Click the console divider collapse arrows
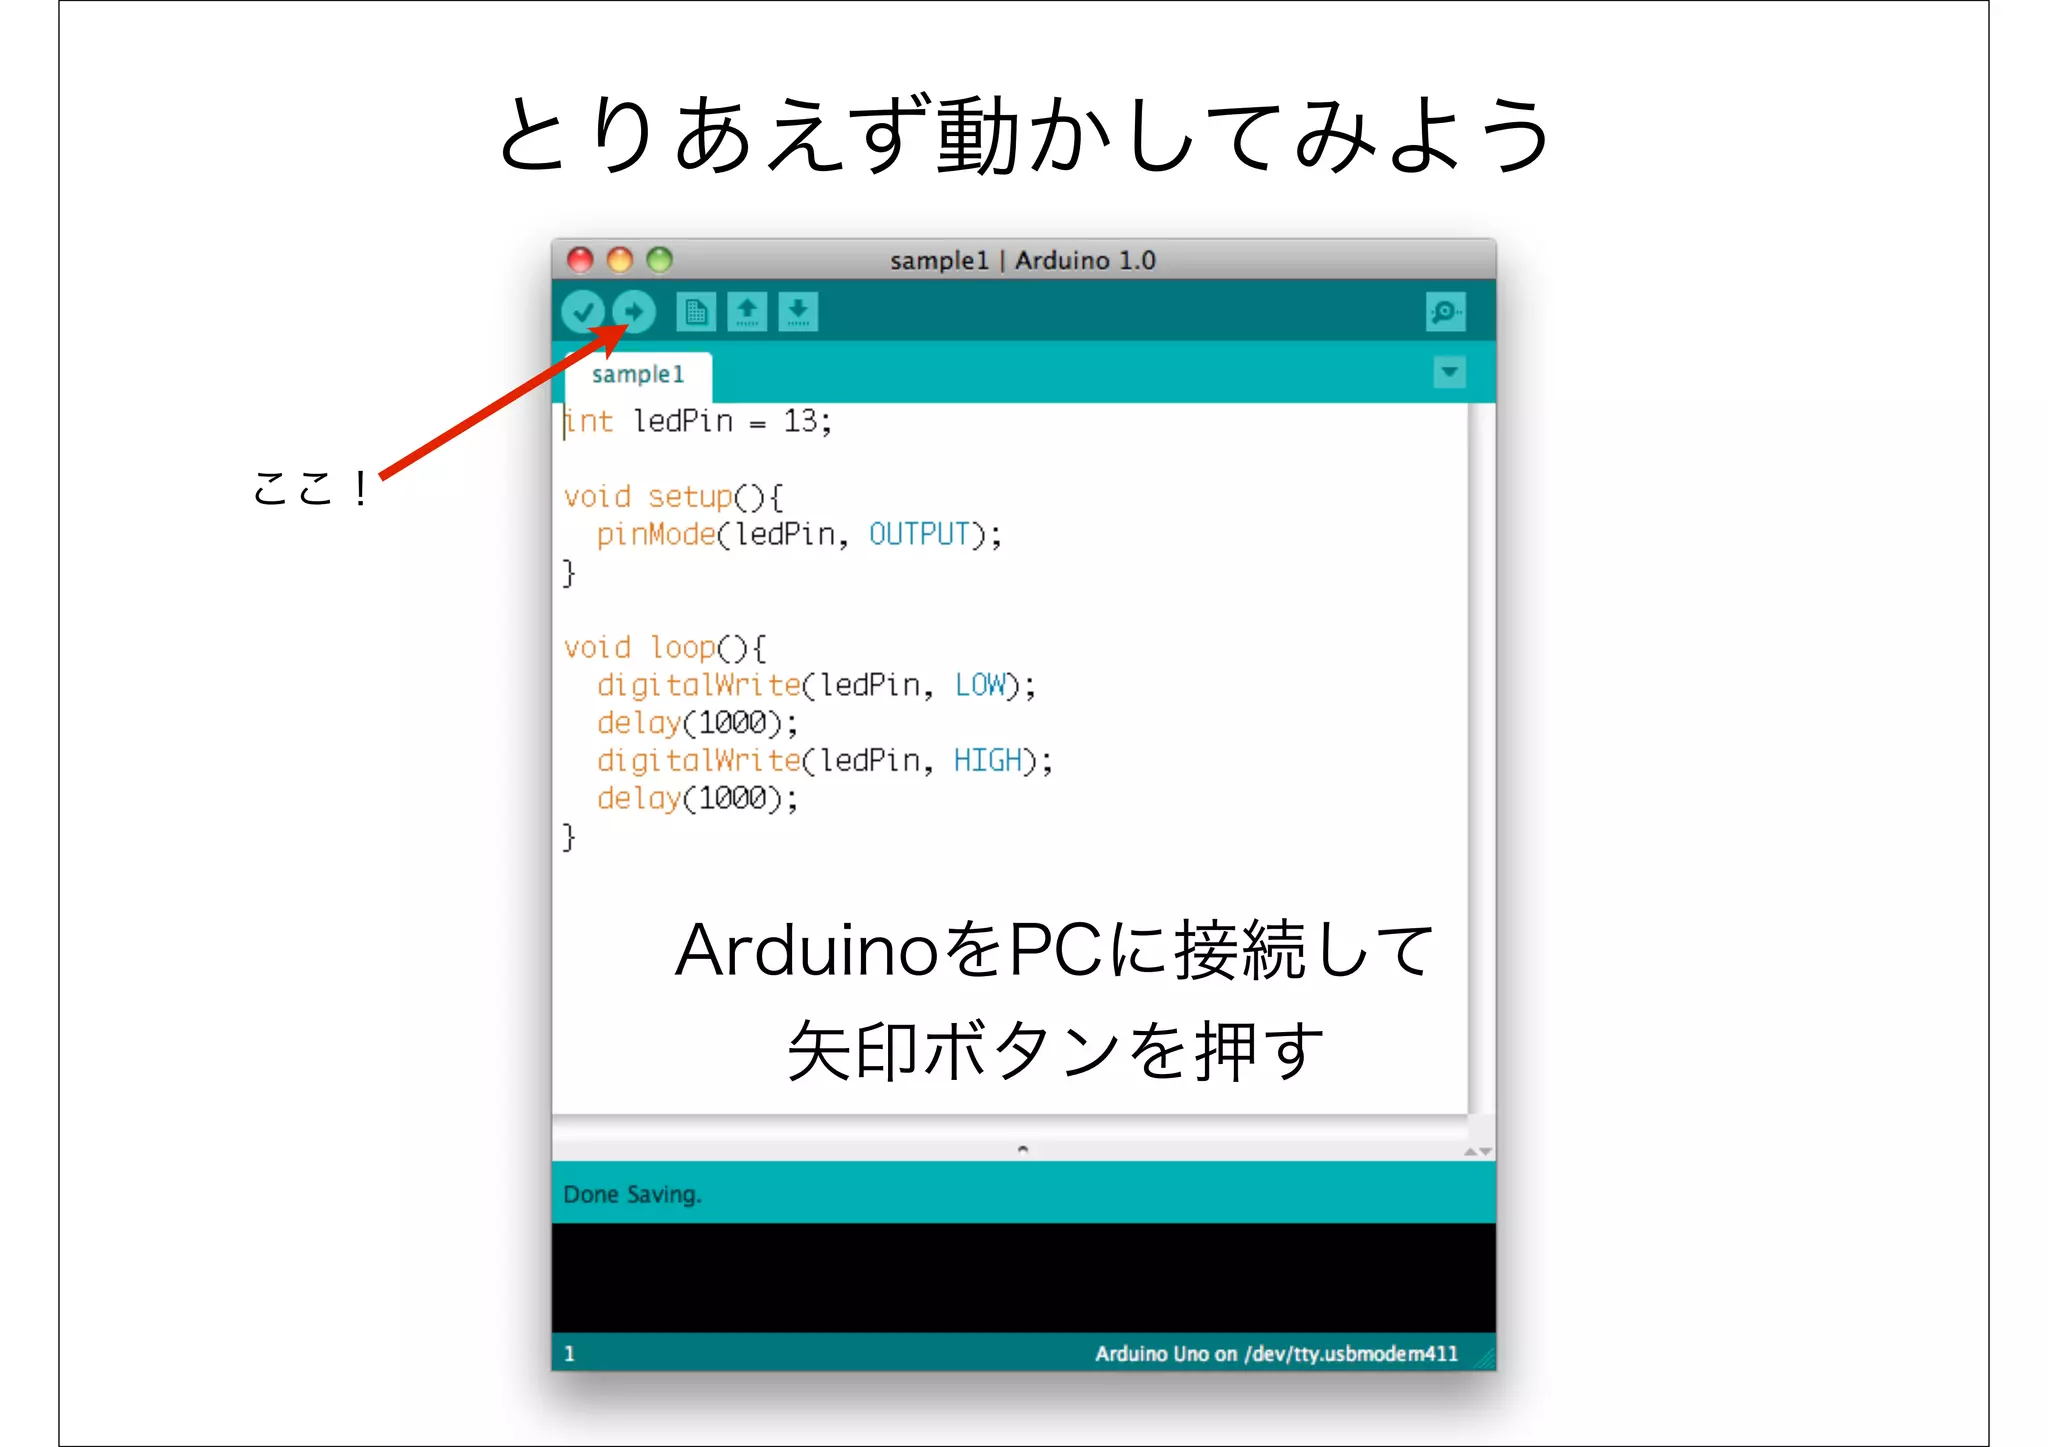The width and height of the screenshot is (2048, 1447). [x=1478, y=1152]
